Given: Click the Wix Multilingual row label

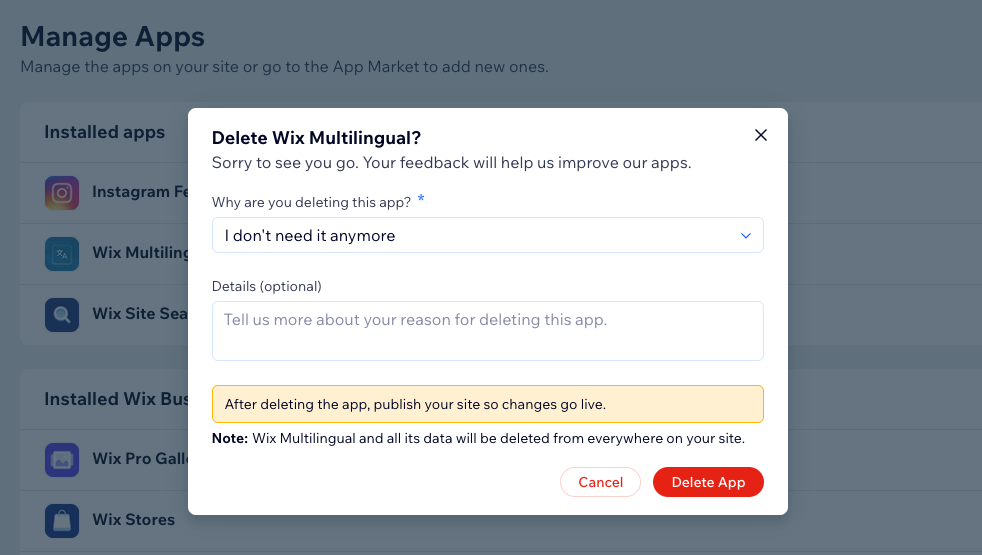Looking at the screenshot, I should click(140, 252).
